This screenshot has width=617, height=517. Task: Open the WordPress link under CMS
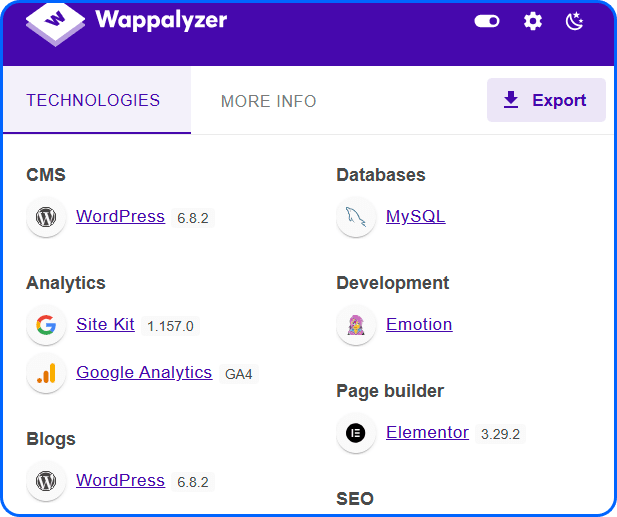point(120,216)
